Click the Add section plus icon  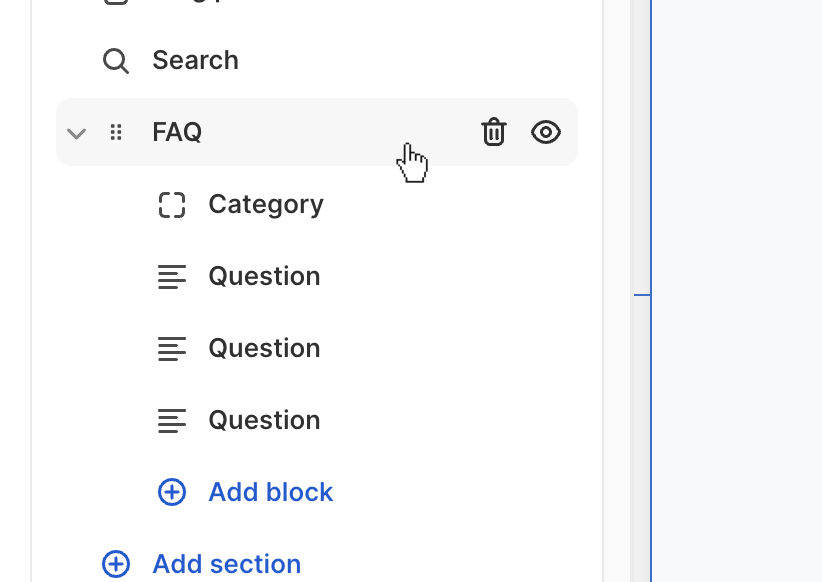point(116,564)
